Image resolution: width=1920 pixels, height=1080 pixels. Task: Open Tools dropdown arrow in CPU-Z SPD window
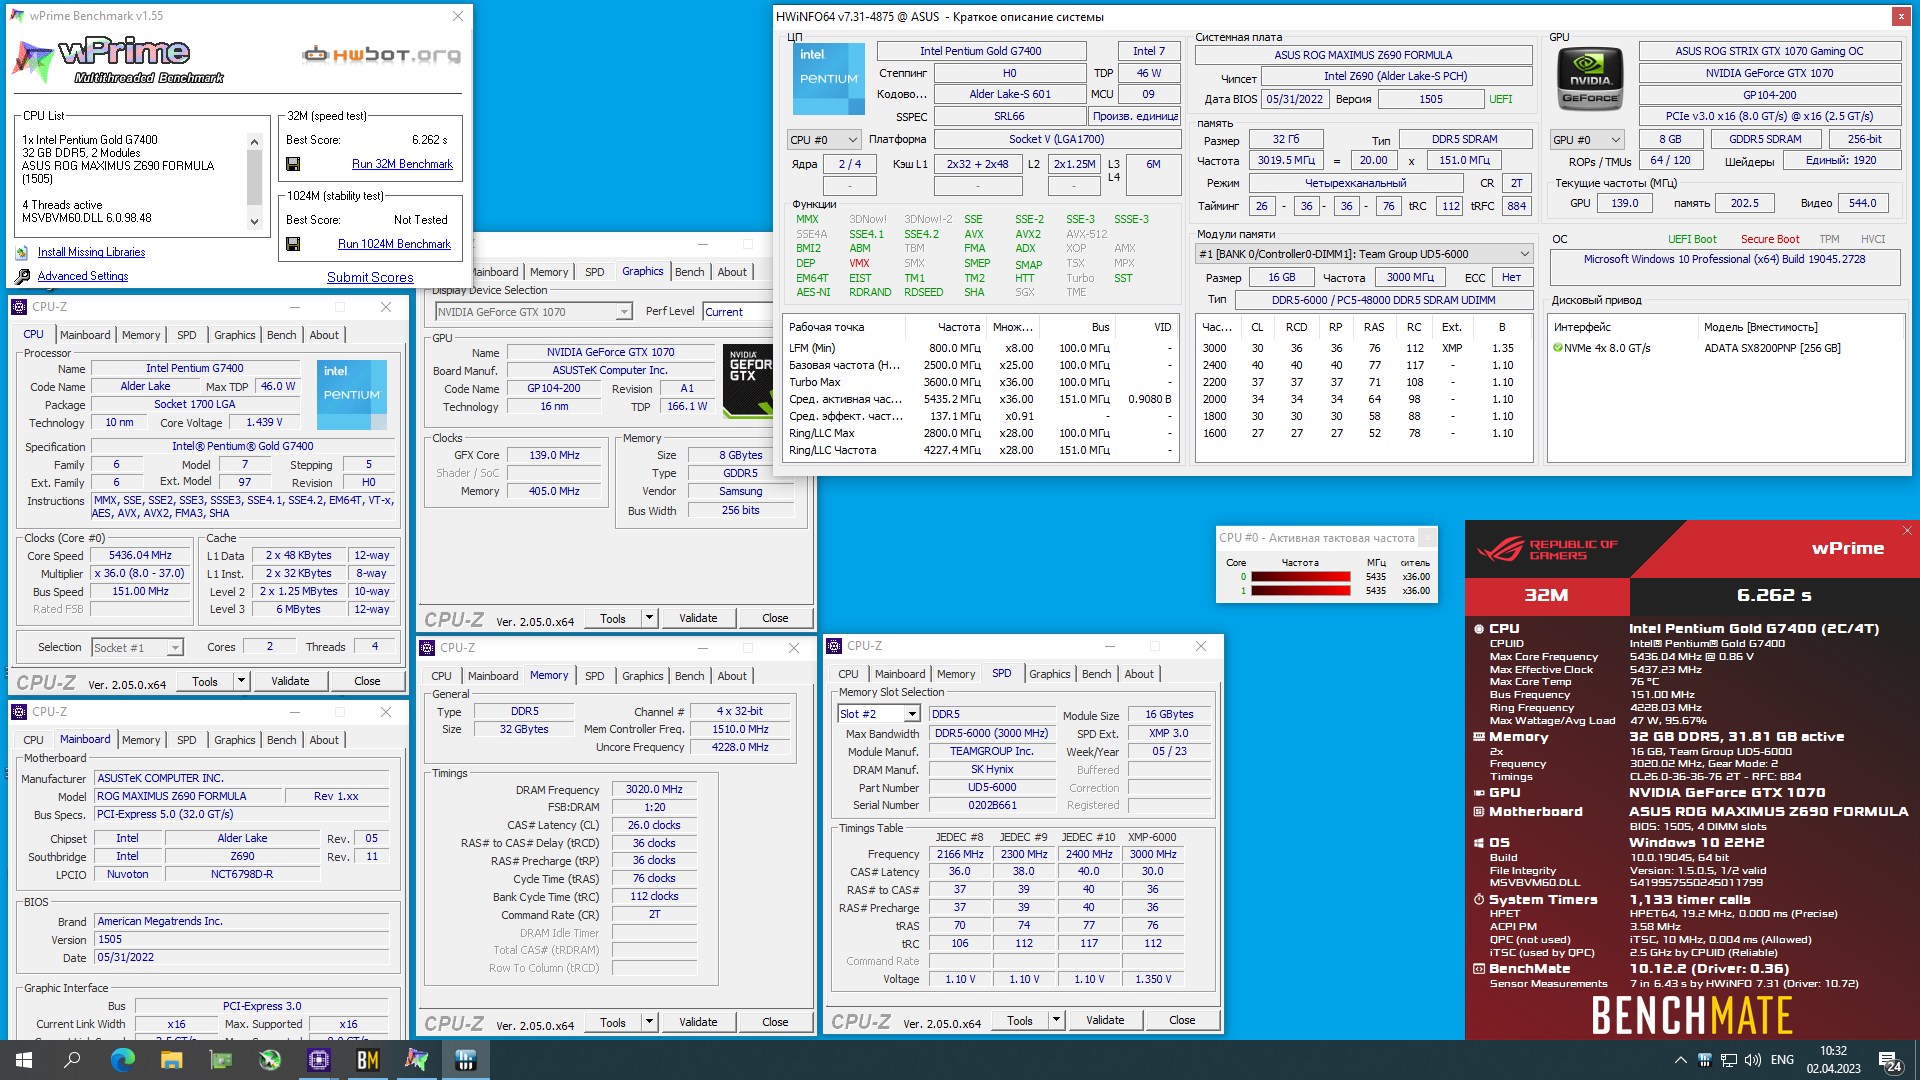pos(1056,1020)
